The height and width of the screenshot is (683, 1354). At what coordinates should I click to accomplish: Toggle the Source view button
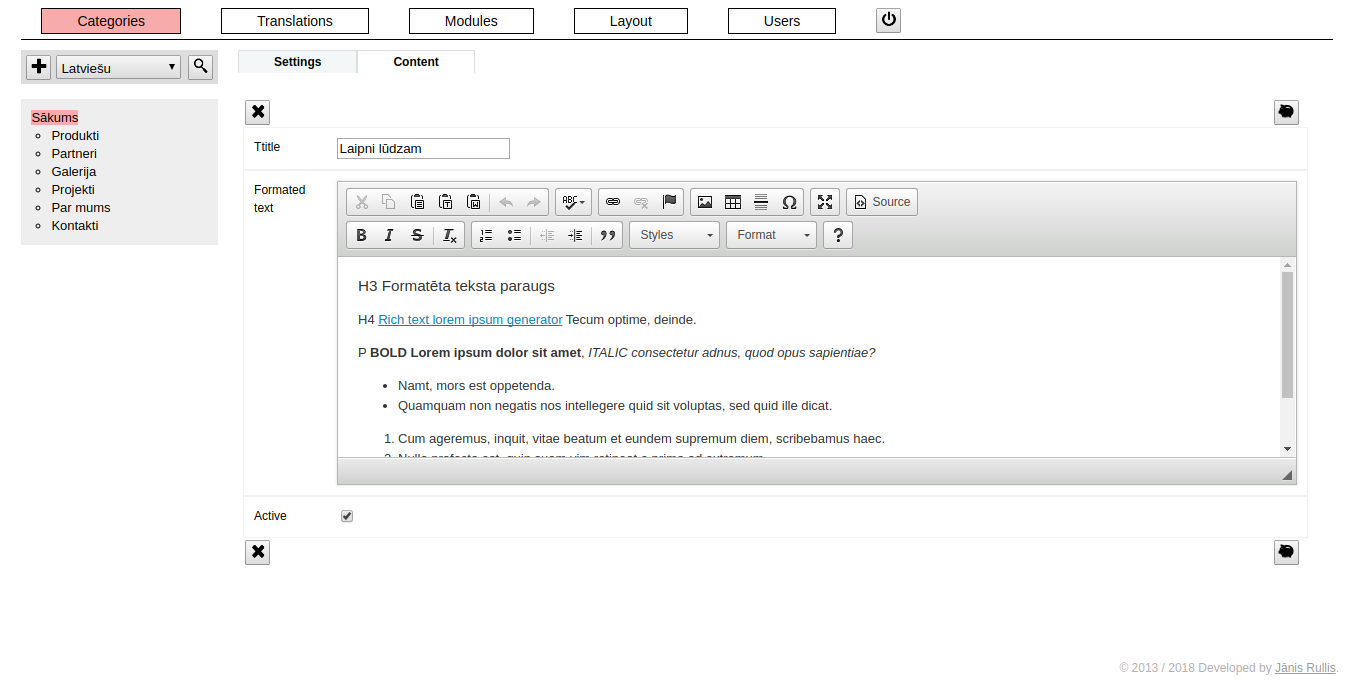point(882,202)
